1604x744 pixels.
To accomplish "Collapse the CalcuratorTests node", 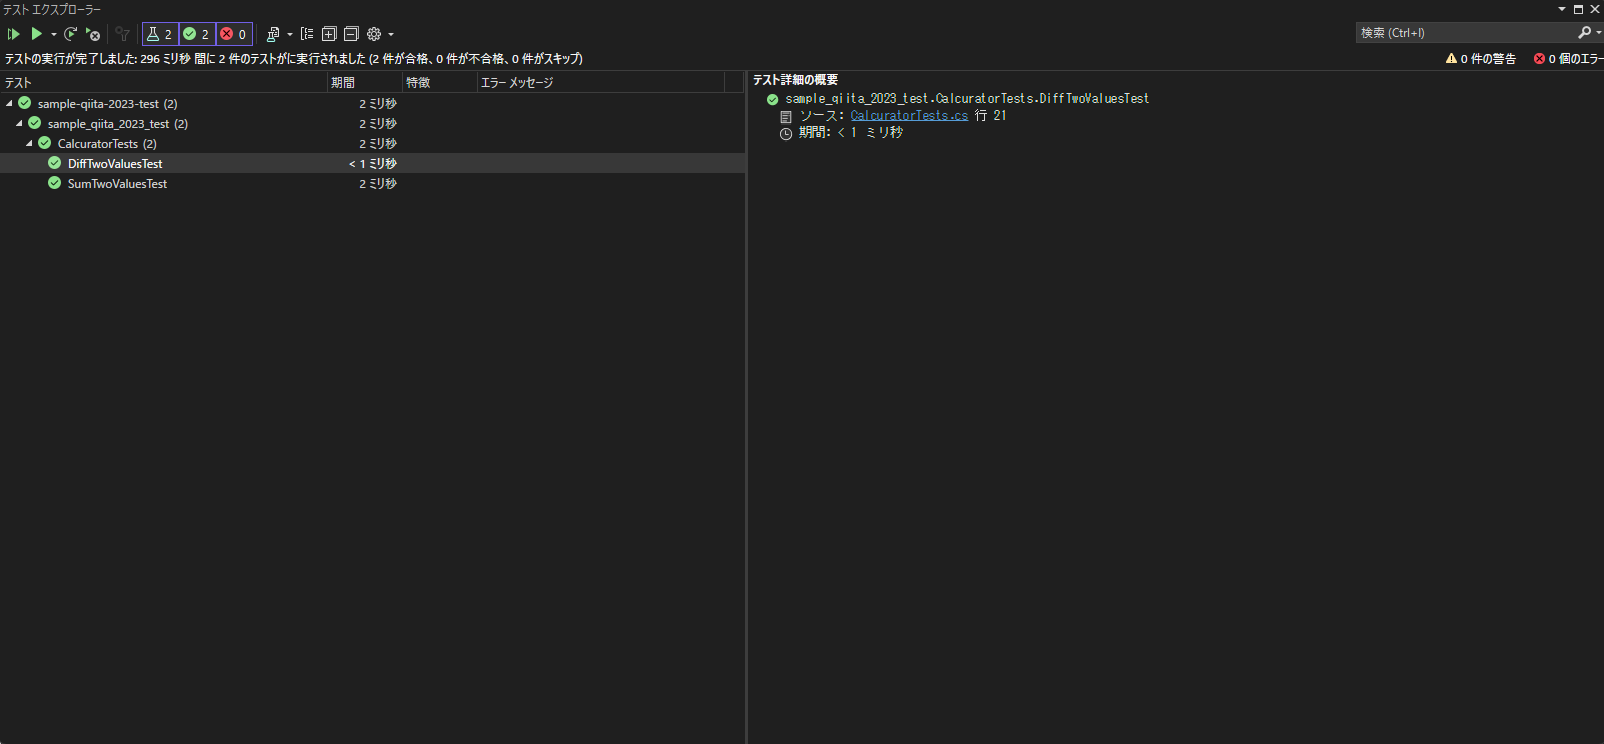I will pos(30,143).
